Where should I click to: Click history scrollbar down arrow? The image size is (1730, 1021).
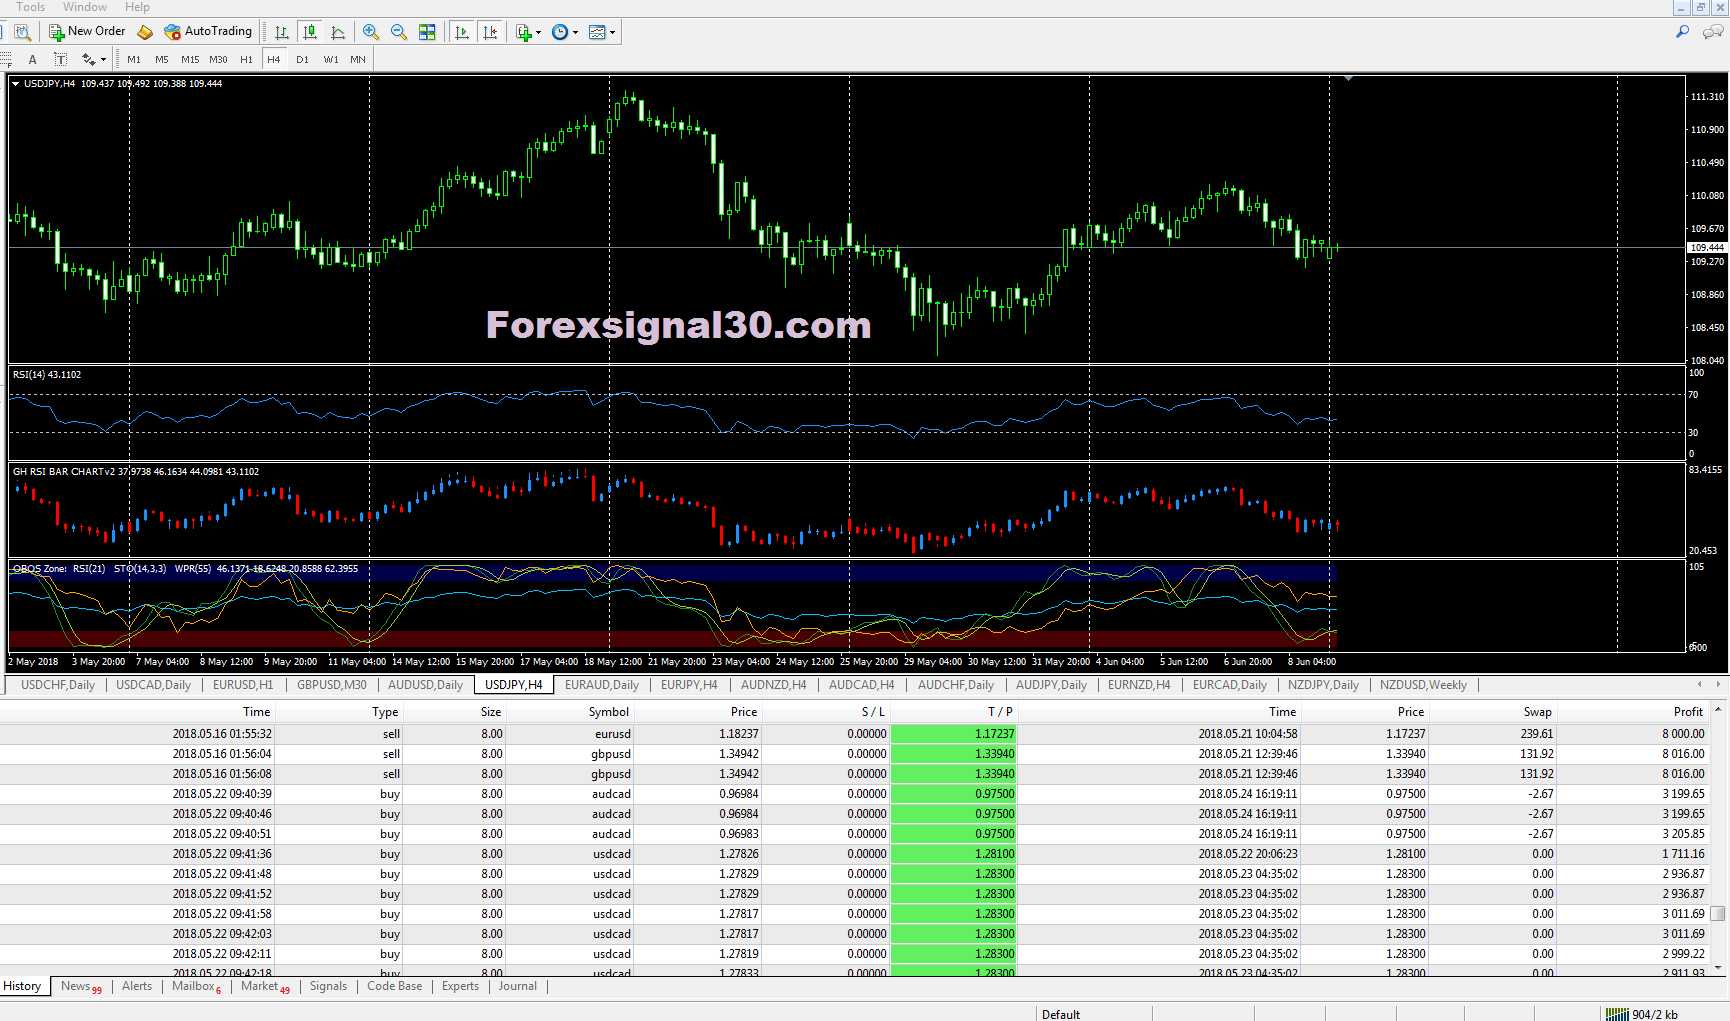click(1718, 967)
